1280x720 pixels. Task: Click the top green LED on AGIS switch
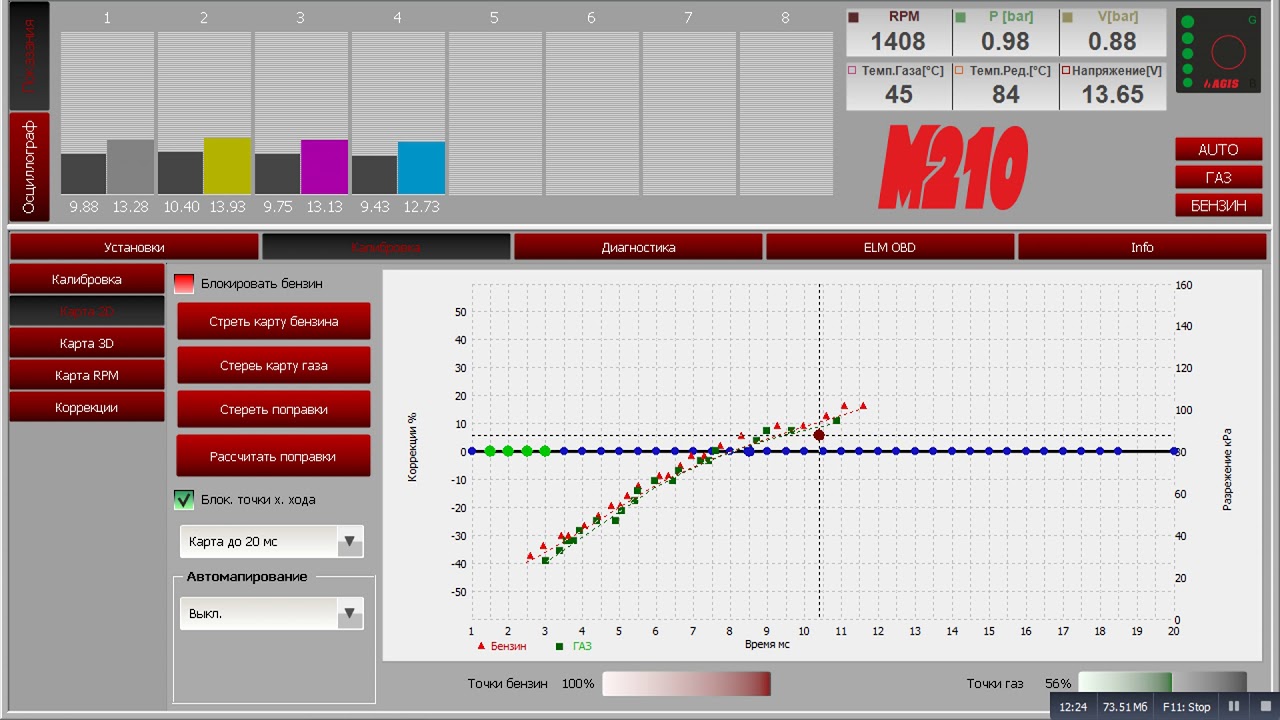[x=1188, y=23]
